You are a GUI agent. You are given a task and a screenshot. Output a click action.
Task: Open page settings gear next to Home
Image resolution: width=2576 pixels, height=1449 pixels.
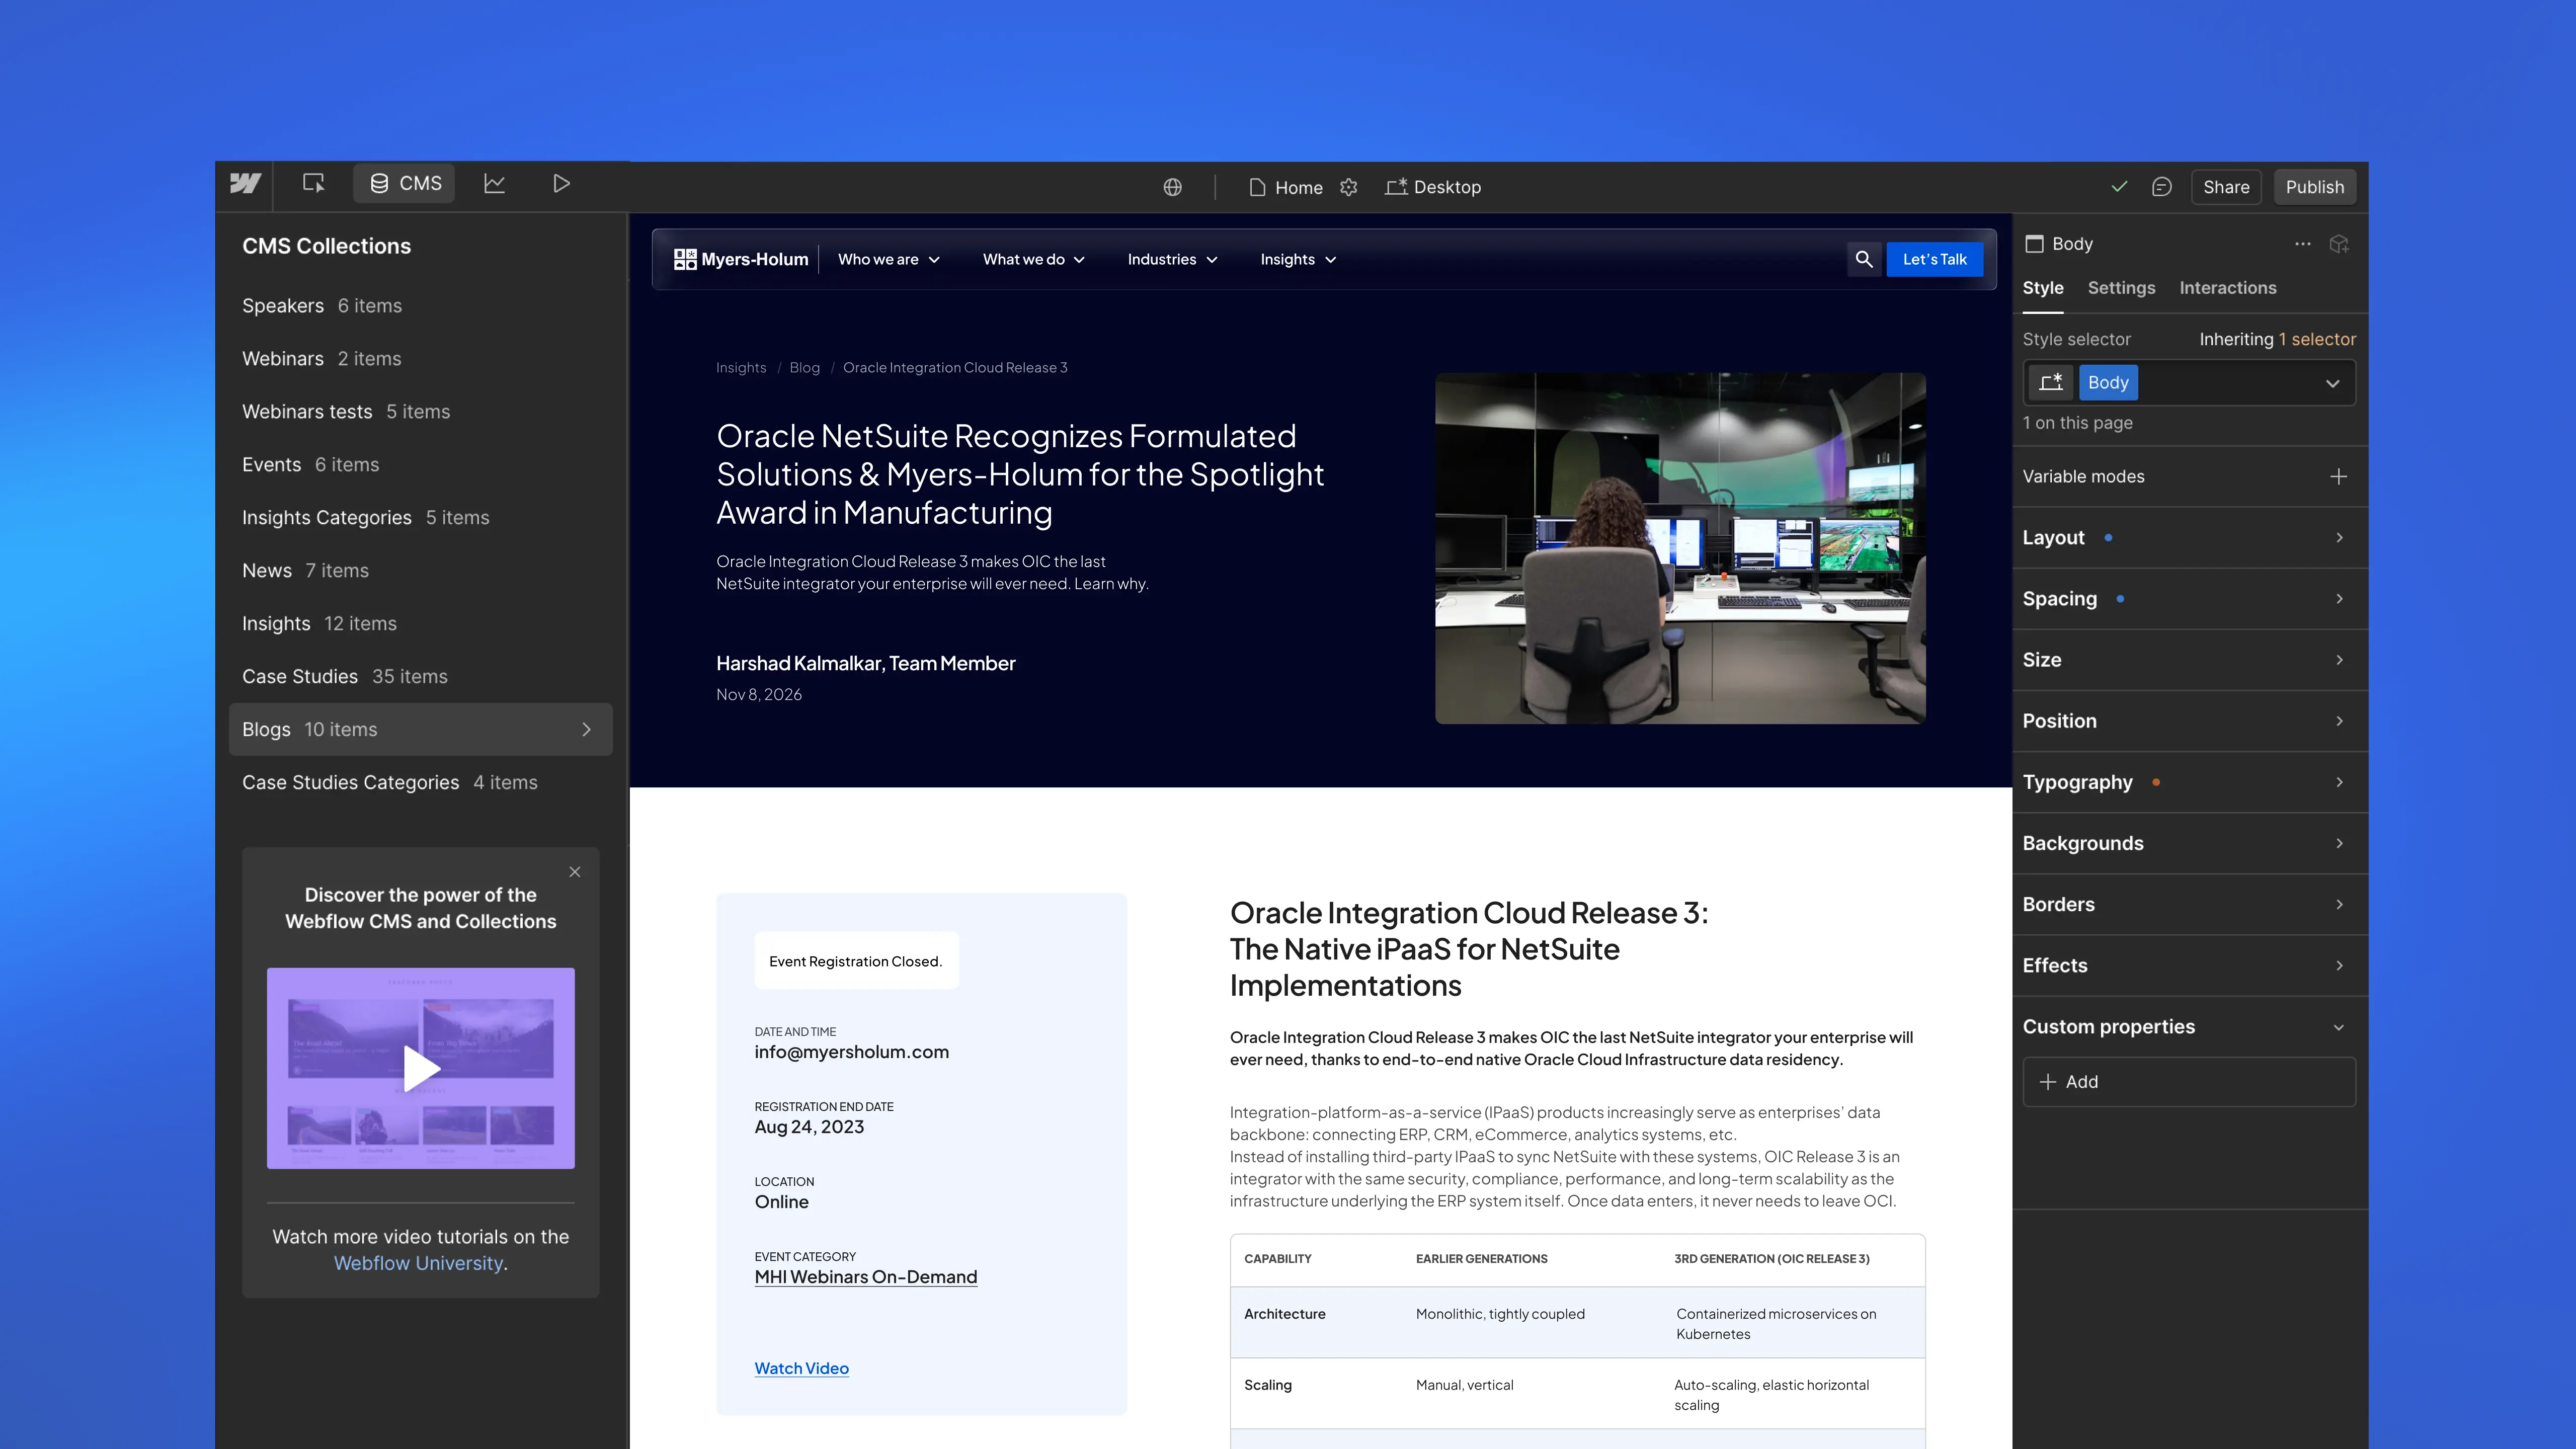[x=1349, y=187]
